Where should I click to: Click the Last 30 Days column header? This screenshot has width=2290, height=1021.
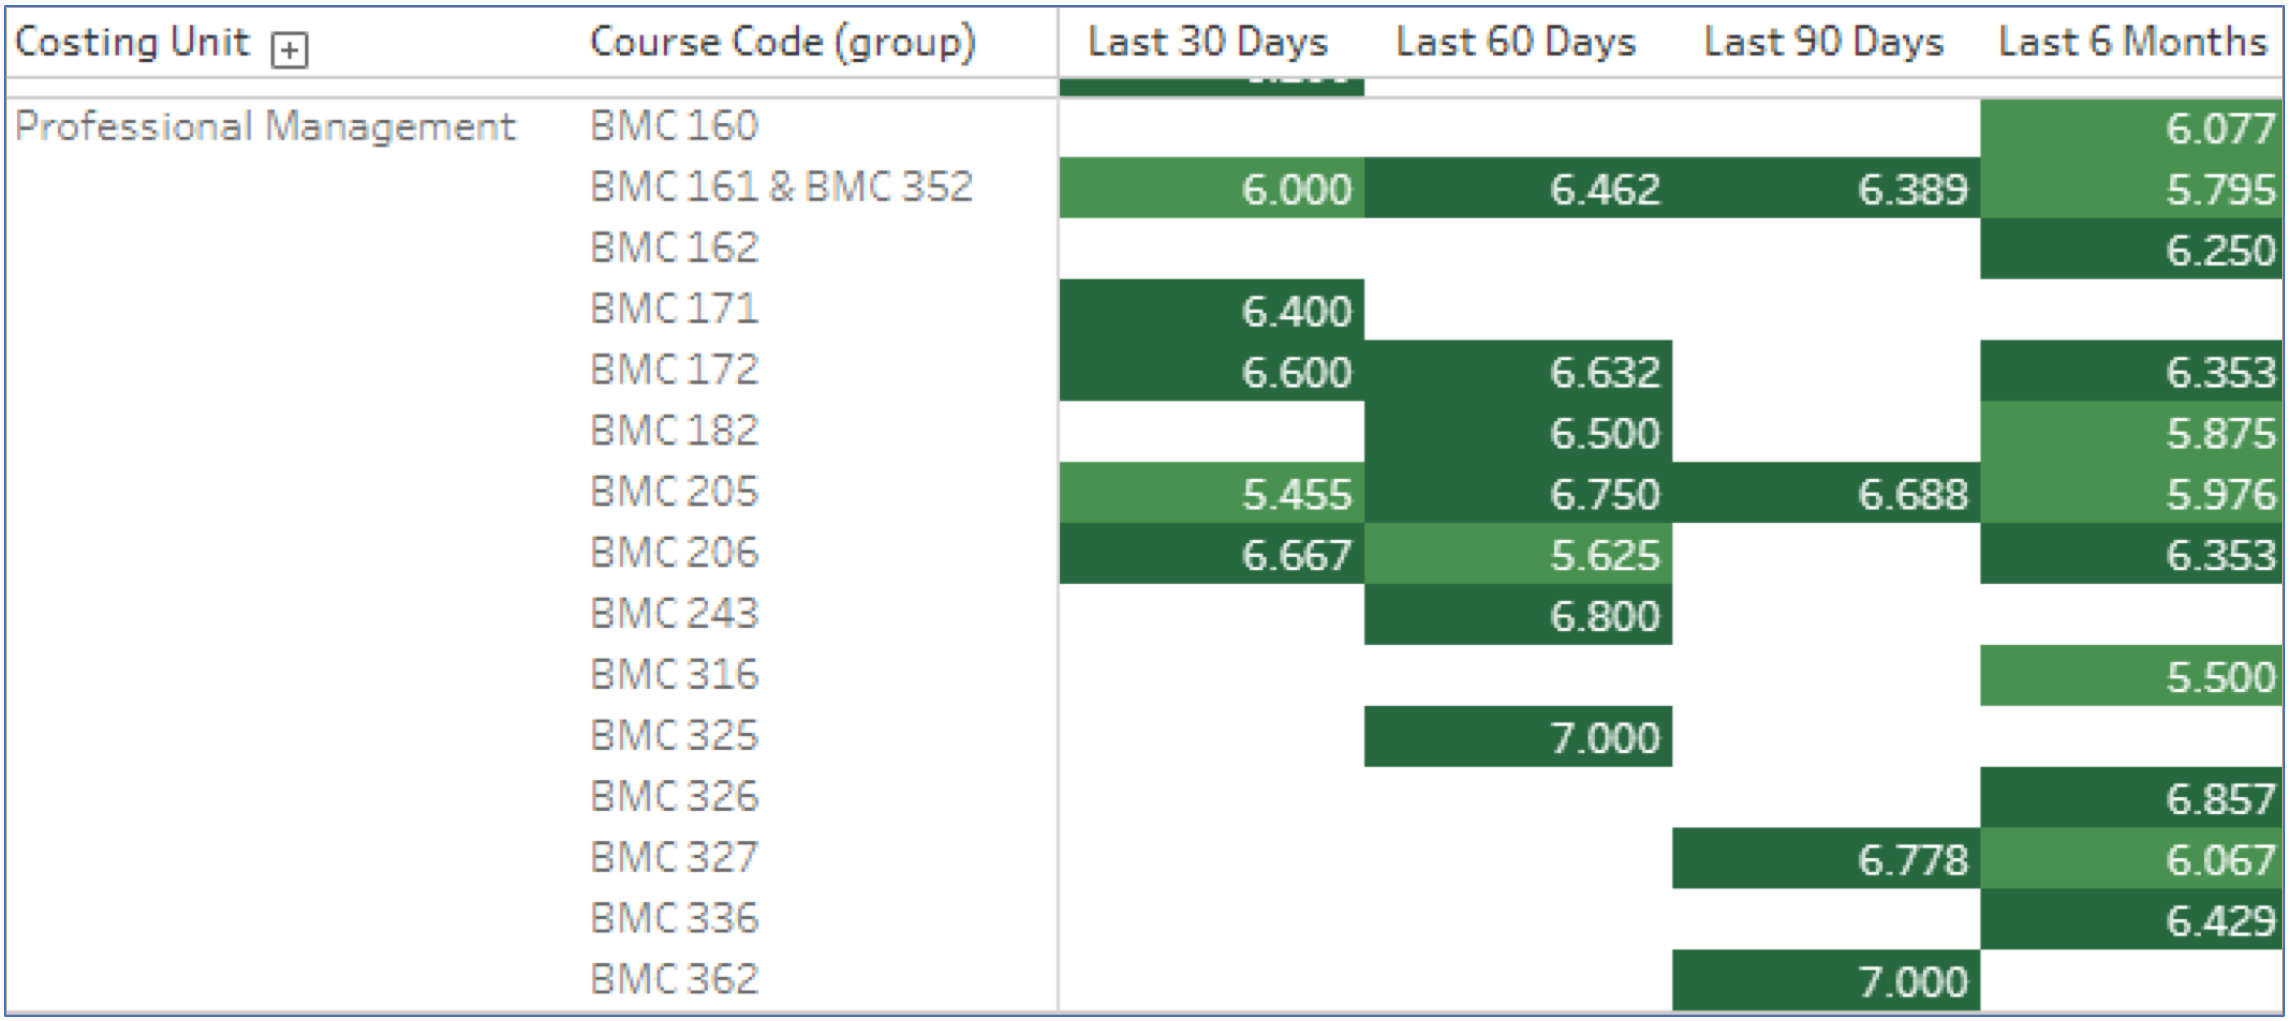click(1208, 42)
